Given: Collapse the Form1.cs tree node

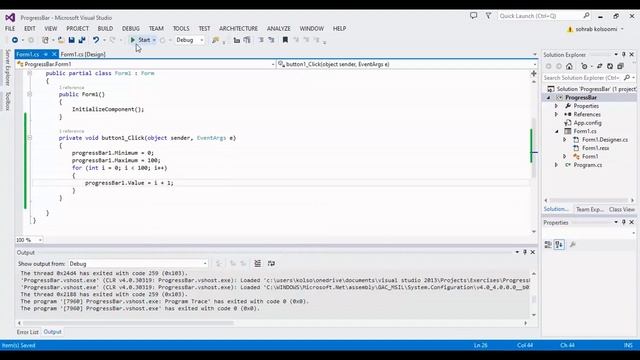Looking at the screenshot, I should (556, 131).
